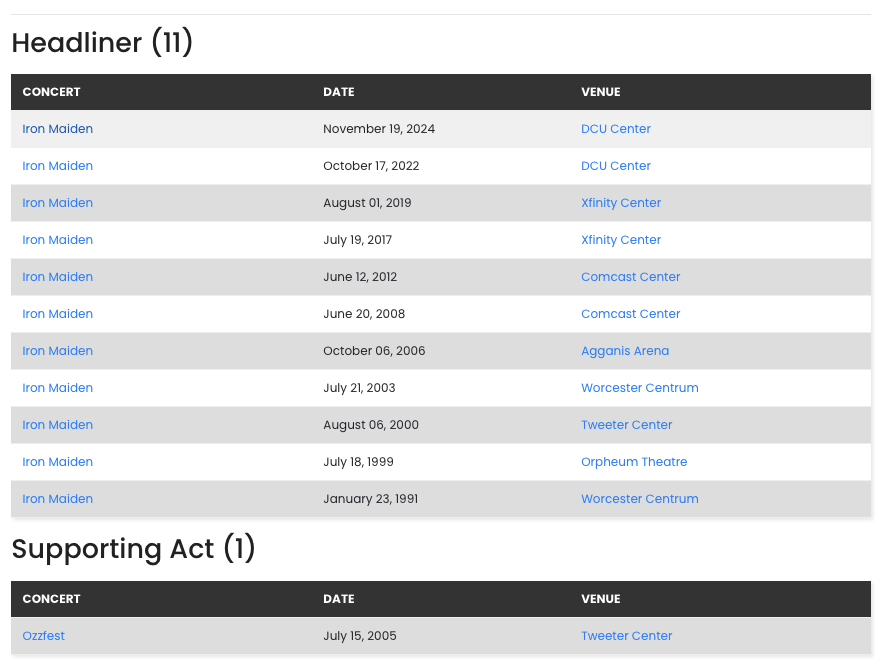Open Iron Maiden concert from August 06, 2000

click(x=58, y=425)
